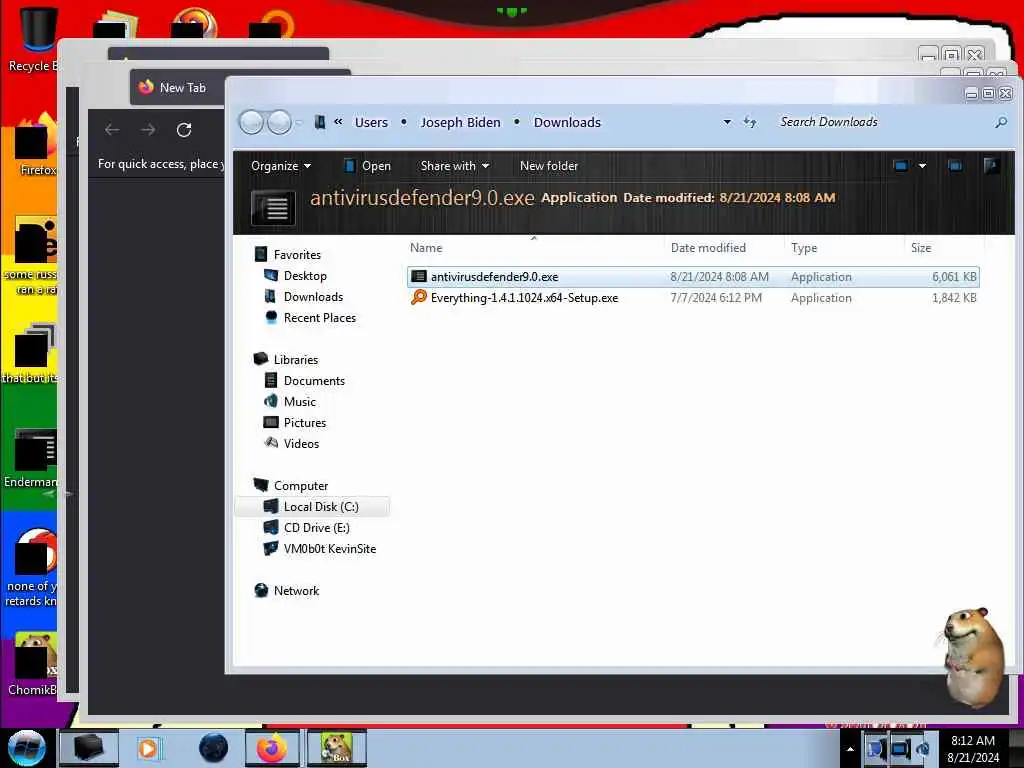Screen dimensions: 1024x768
Task: Click the Joseph Biden breadcrumb segment
Action: [x=460, y=122]
